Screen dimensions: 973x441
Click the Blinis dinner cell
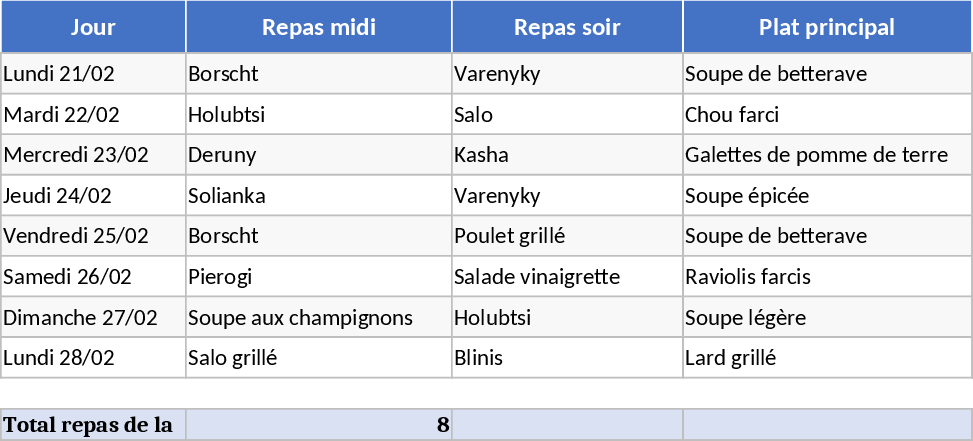(567, 358)
